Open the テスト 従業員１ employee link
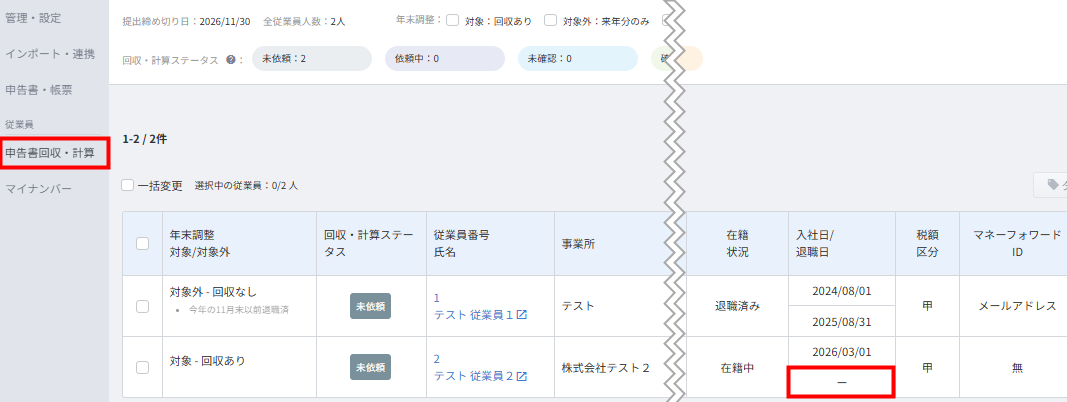Viewport: 1067px width, 402px height. 474,315
